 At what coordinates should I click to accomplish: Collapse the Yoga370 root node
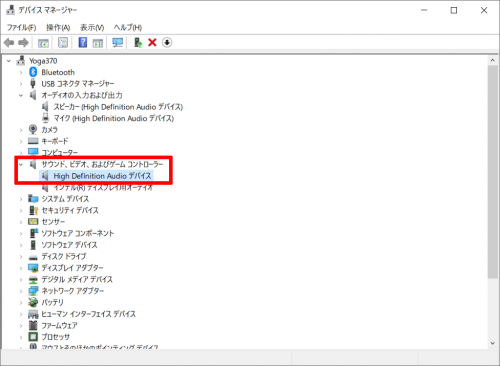(x=9, y=61)
